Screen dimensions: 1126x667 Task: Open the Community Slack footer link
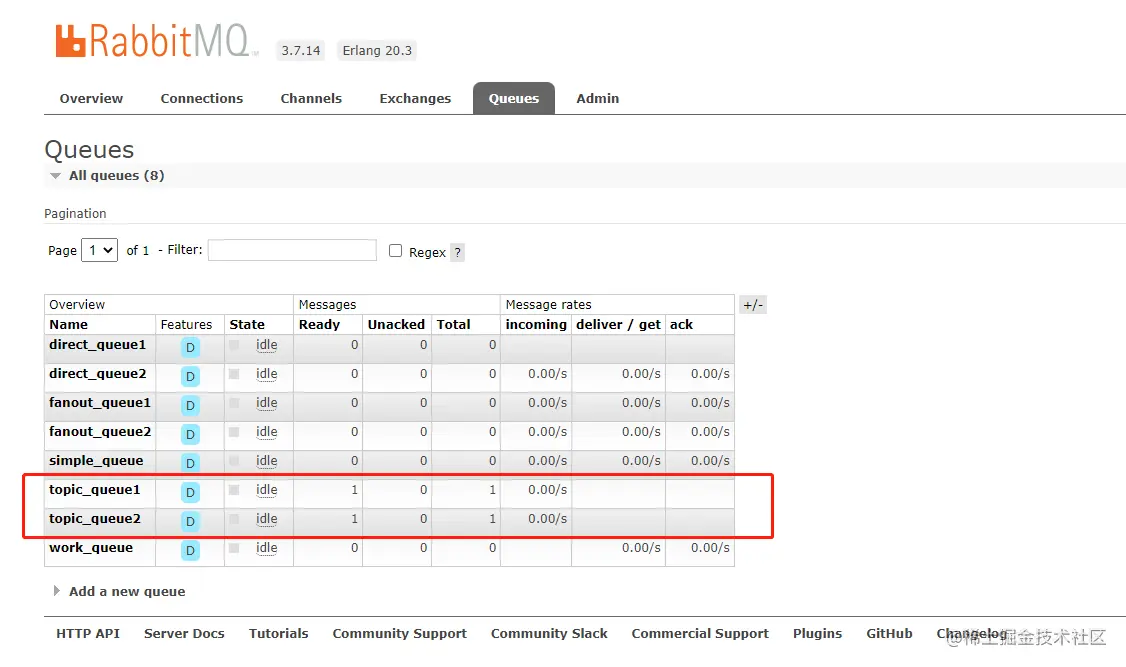549,634
